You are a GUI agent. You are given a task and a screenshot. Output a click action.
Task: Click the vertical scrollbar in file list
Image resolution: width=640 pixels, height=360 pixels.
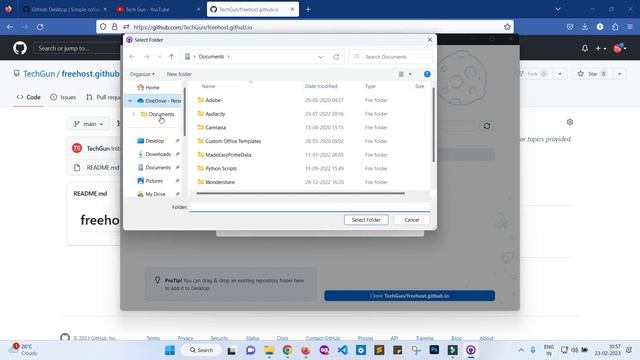pos(433,124)
